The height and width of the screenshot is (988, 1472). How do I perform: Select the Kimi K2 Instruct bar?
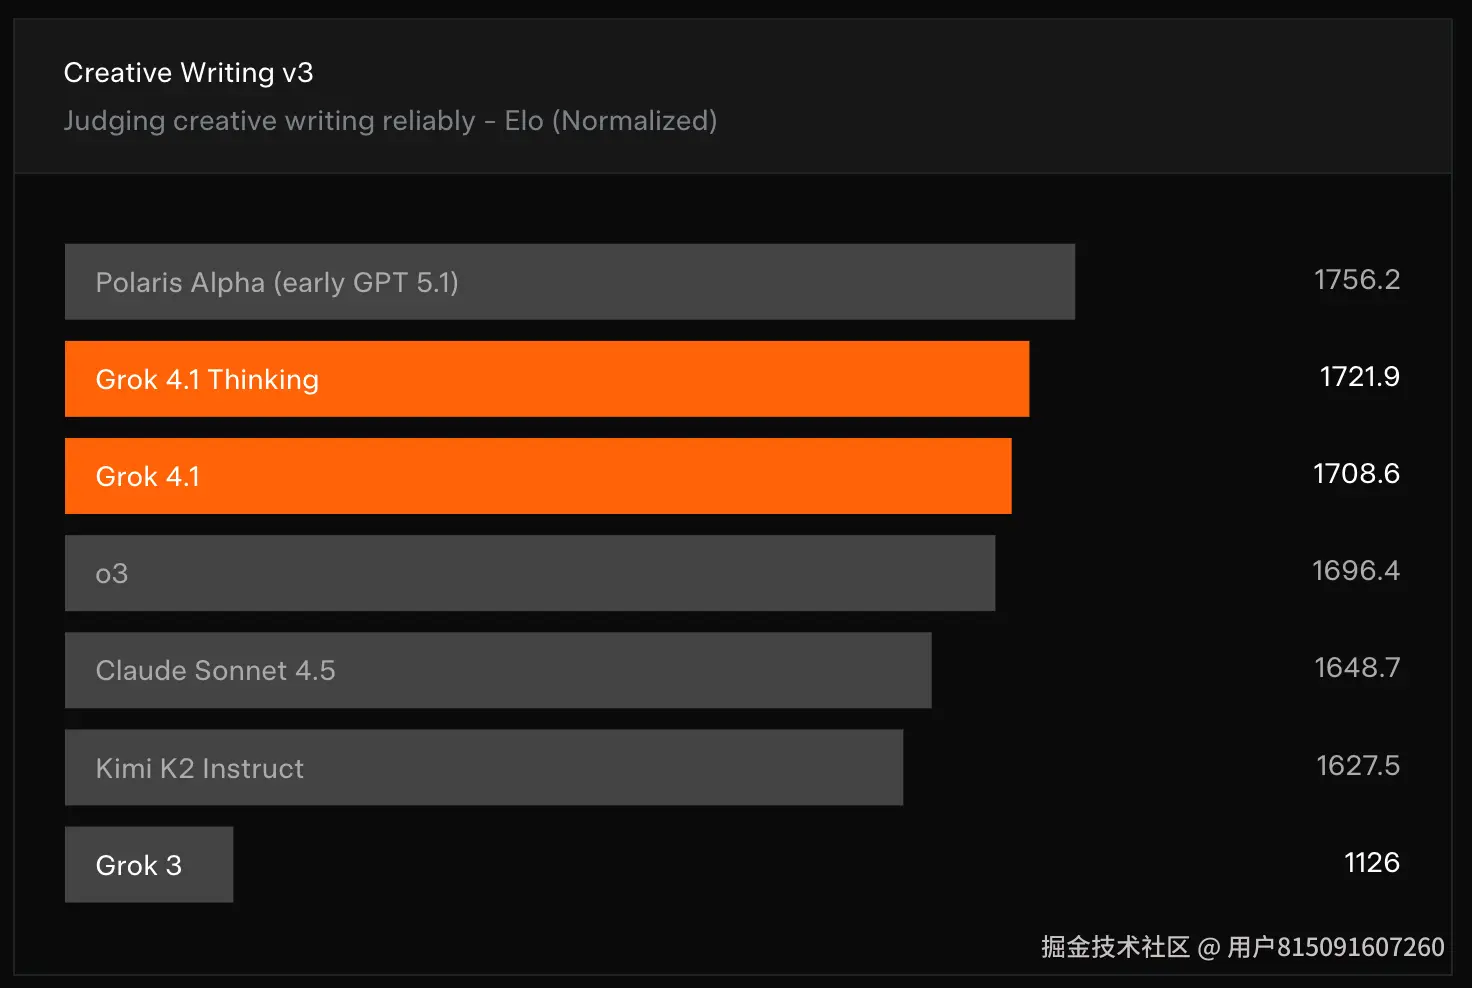[484, 767]
